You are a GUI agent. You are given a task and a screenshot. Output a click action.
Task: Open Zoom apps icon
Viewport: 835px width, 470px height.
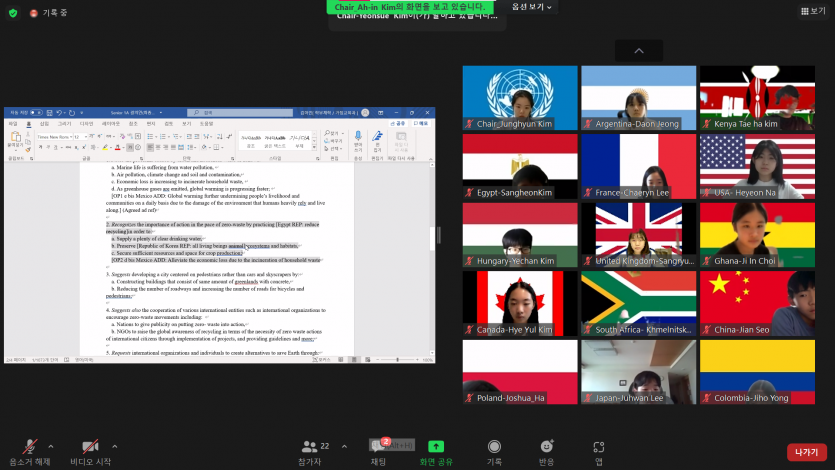599,447
